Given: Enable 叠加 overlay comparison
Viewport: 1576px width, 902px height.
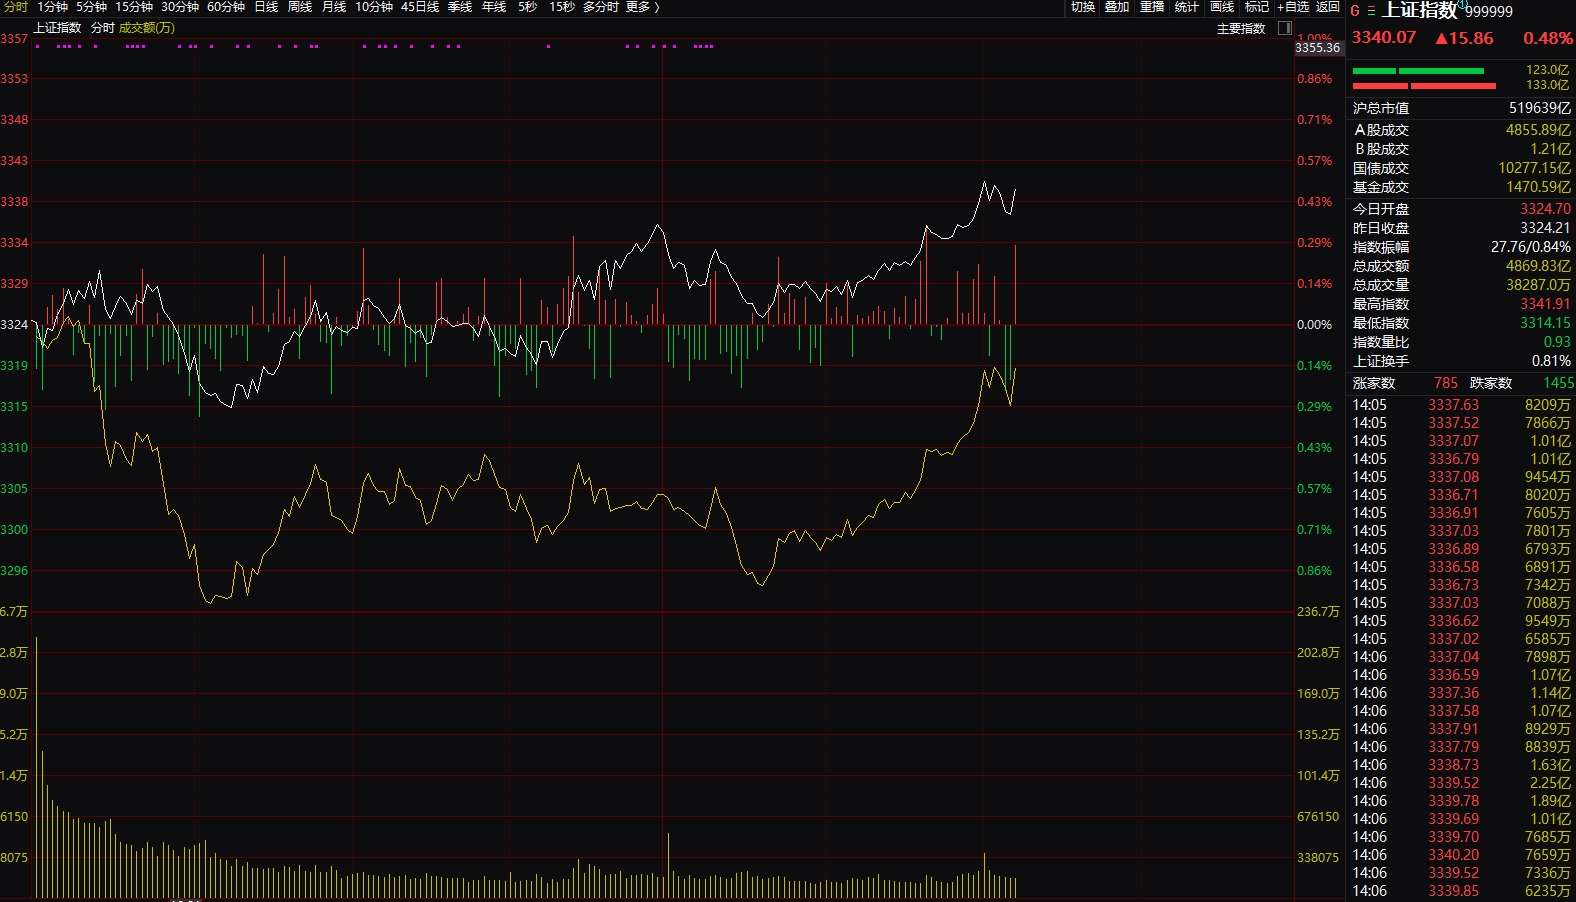Looking at the screenshot, I should pyautogui.click(x=1117, y=7).
